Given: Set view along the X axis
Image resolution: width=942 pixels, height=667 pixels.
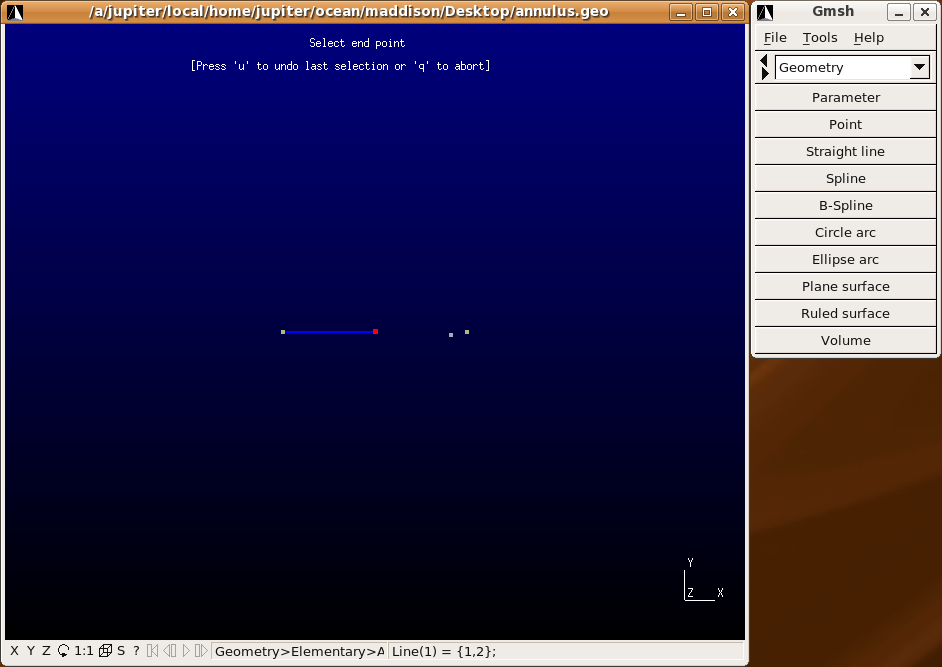Looking at the screenshot, I should [14, 651].
